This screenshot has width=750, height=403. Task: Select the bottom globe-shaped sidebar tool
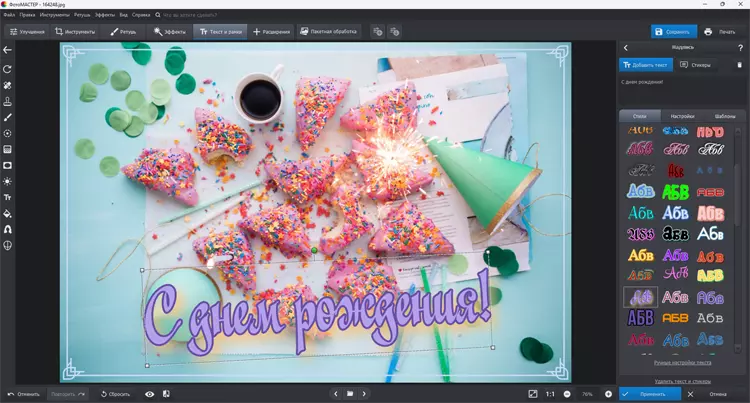[7, 245]
